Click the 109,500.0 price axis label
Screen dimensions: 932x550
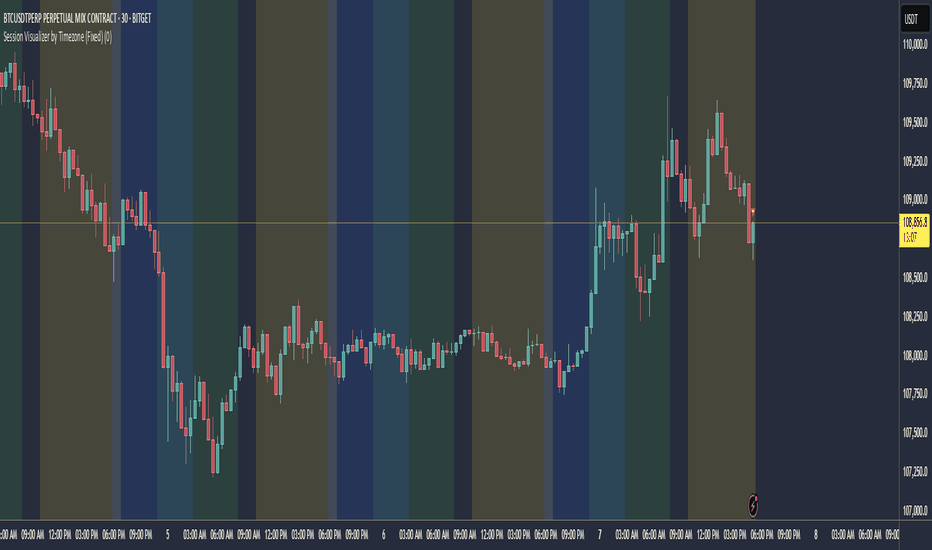pyautogui.click(x=915, y=122)
